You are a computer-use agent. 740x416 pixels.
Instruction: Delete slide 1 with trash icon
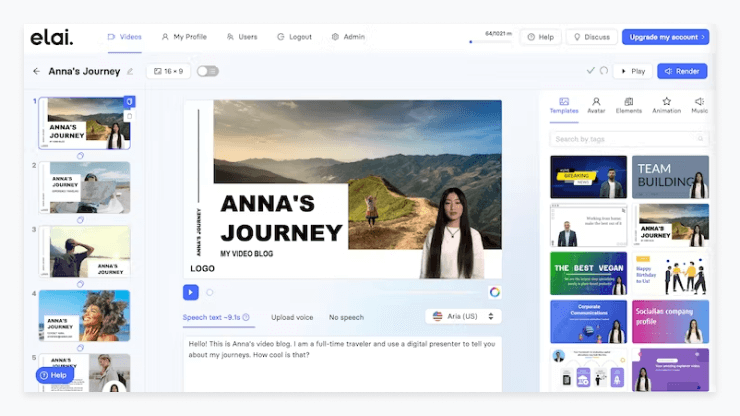[129, 116]
